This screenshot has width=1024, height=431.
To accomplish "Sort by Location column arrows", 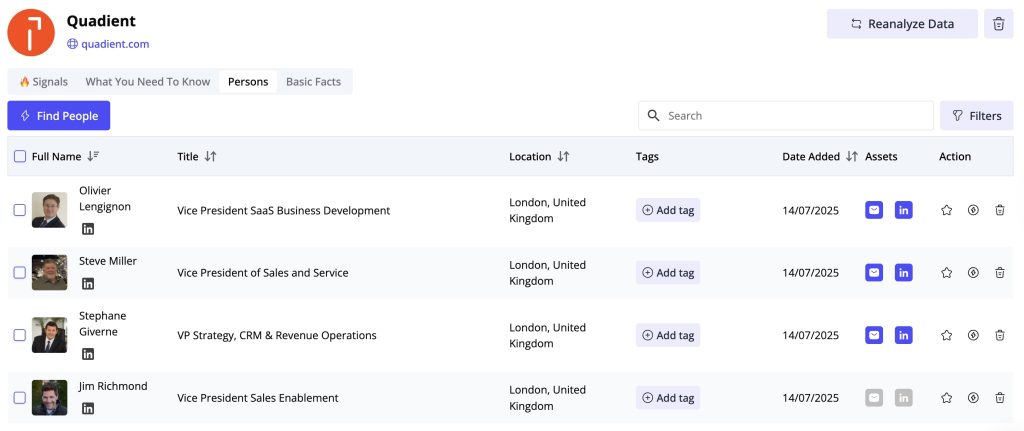I will [563, 156].
